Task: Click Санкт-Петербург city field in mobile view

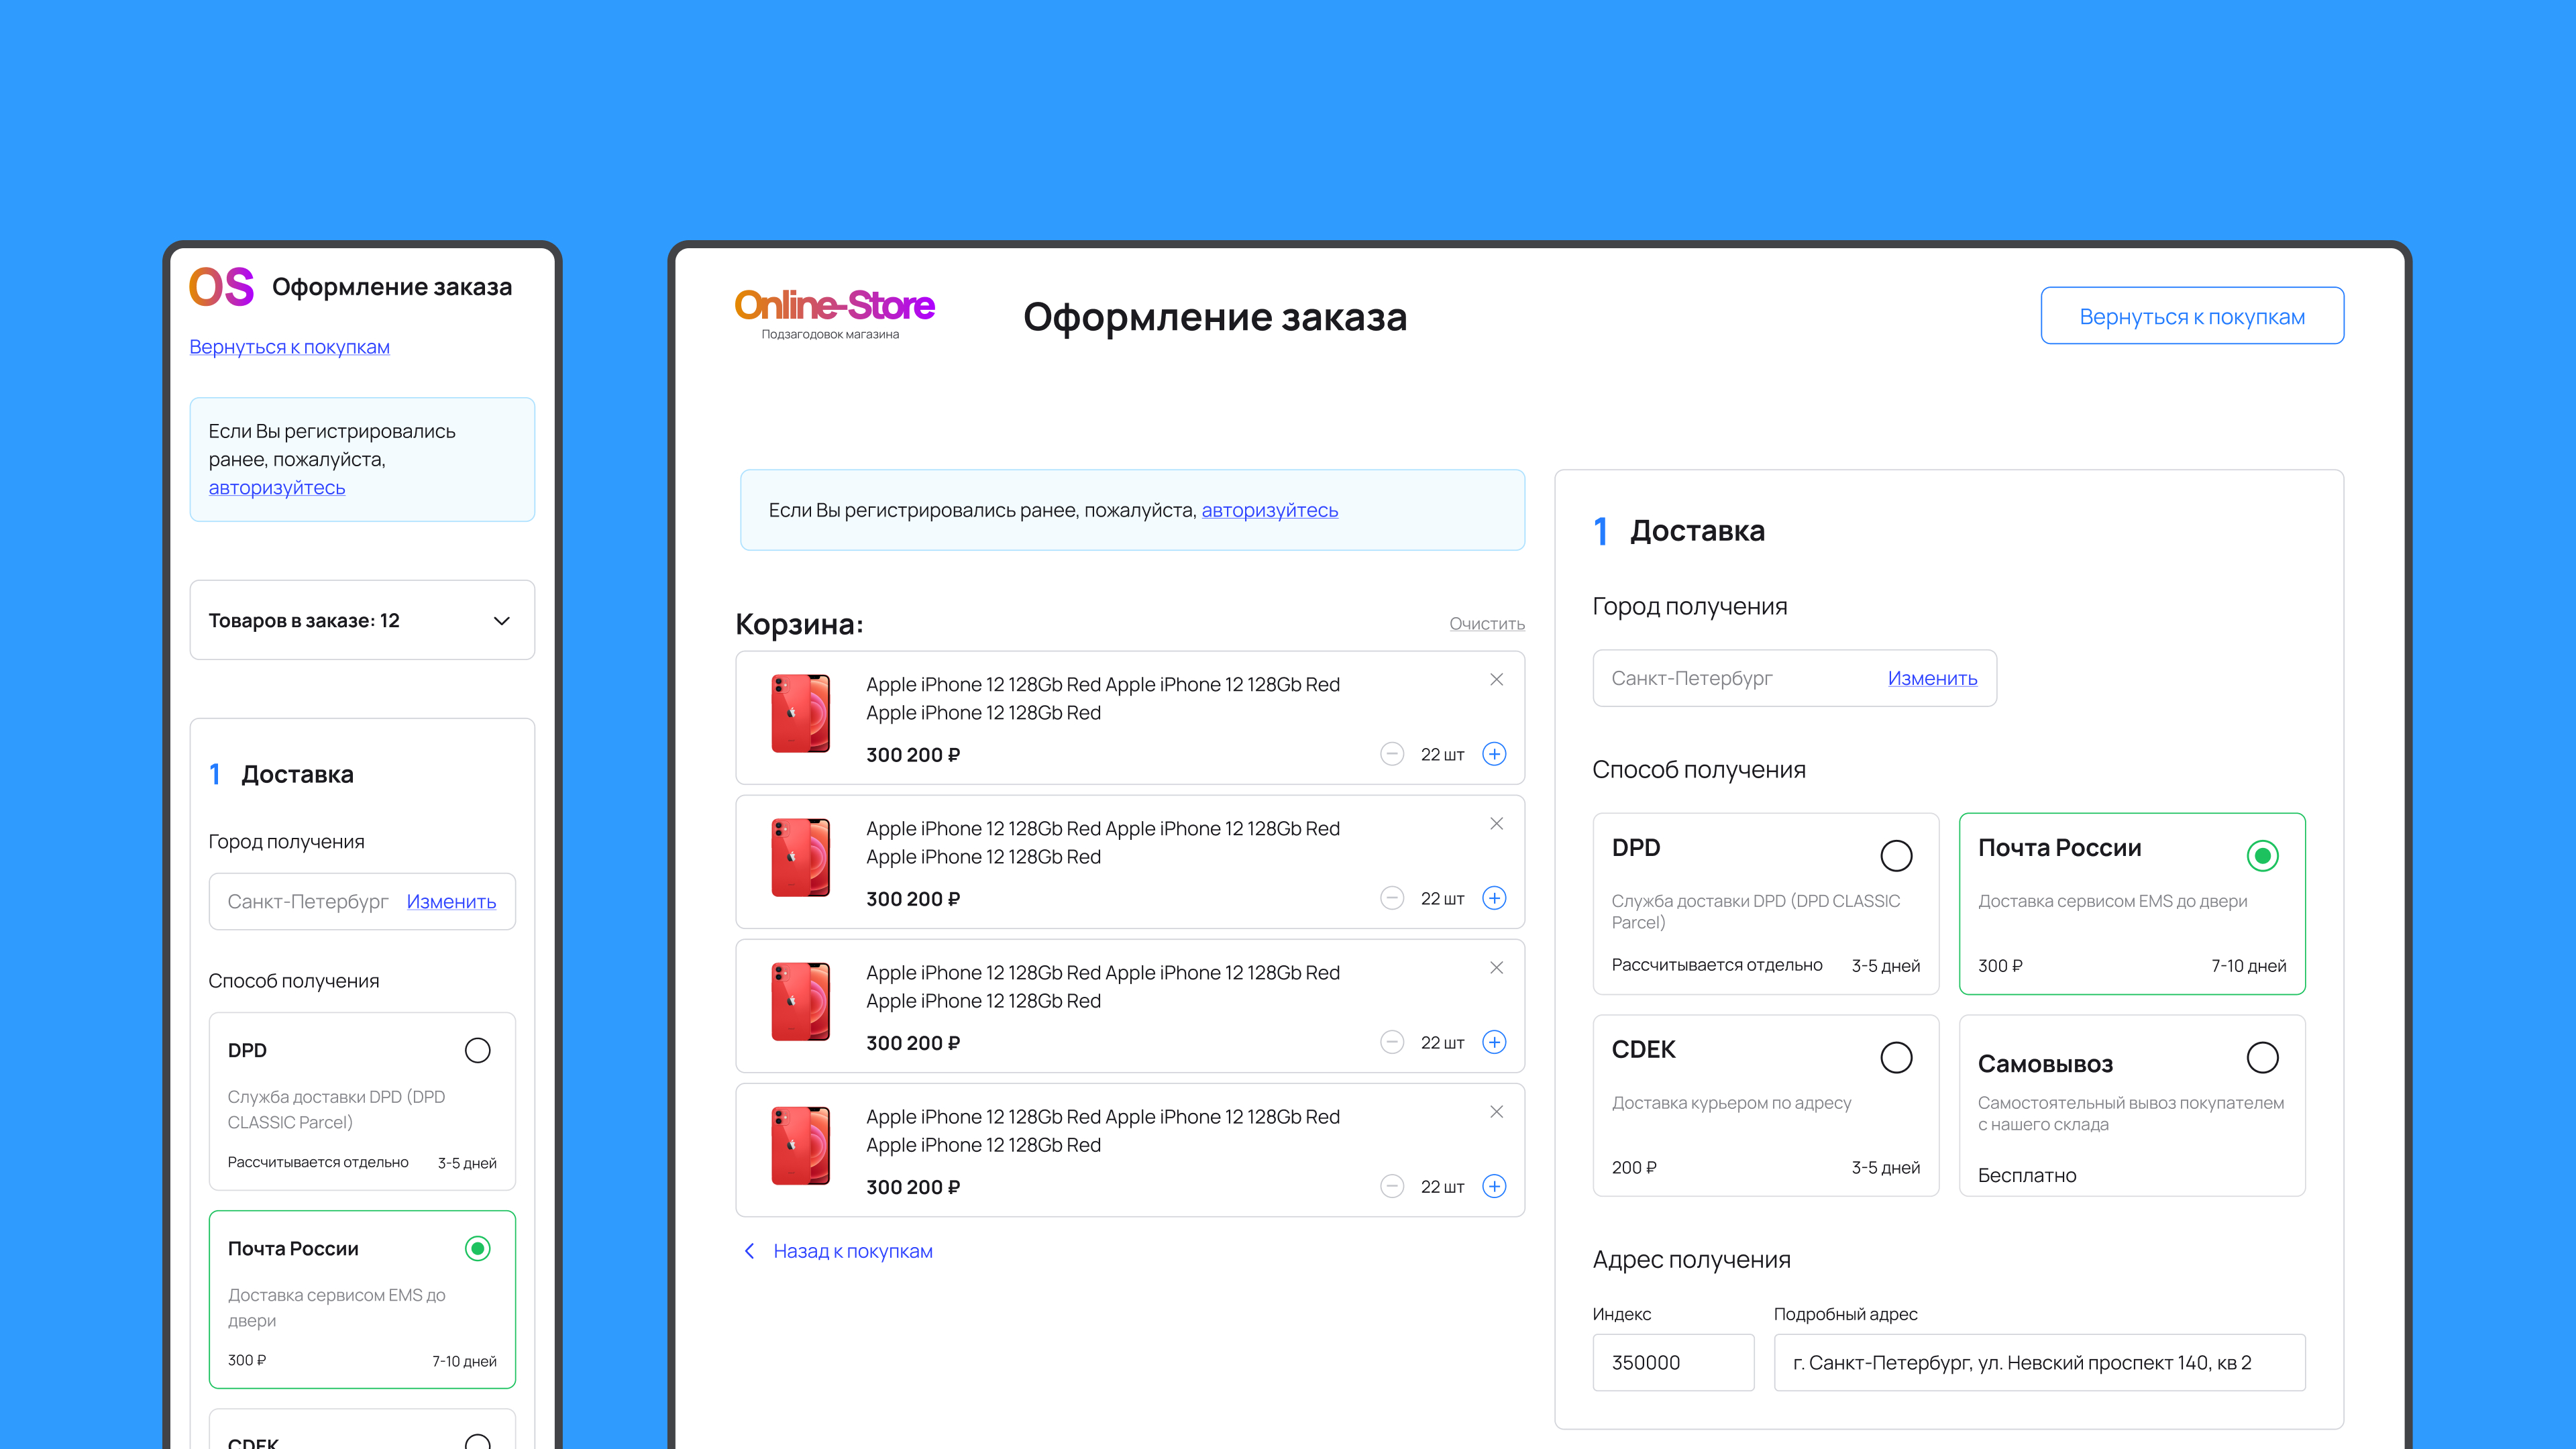Action: click(x=362, y=902)
